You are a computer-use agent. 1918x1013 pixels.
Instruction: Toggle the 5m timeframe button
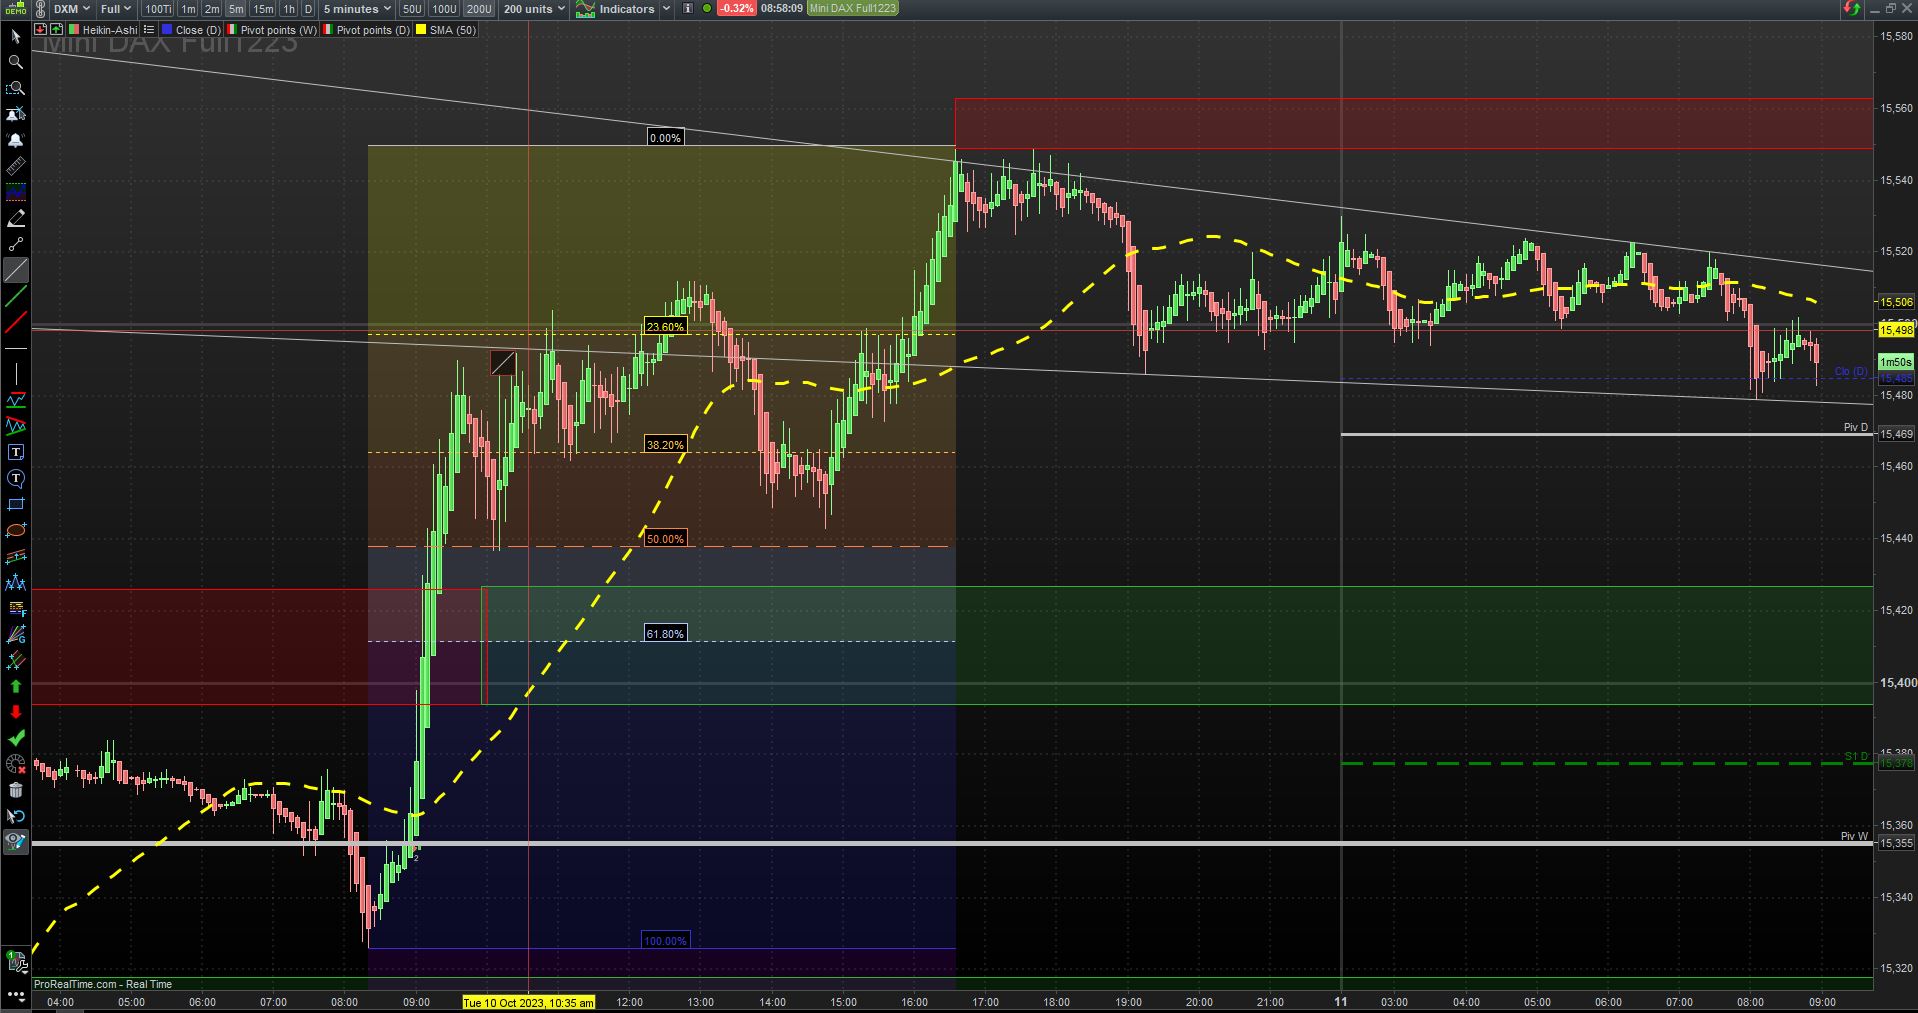coord(236,9)
